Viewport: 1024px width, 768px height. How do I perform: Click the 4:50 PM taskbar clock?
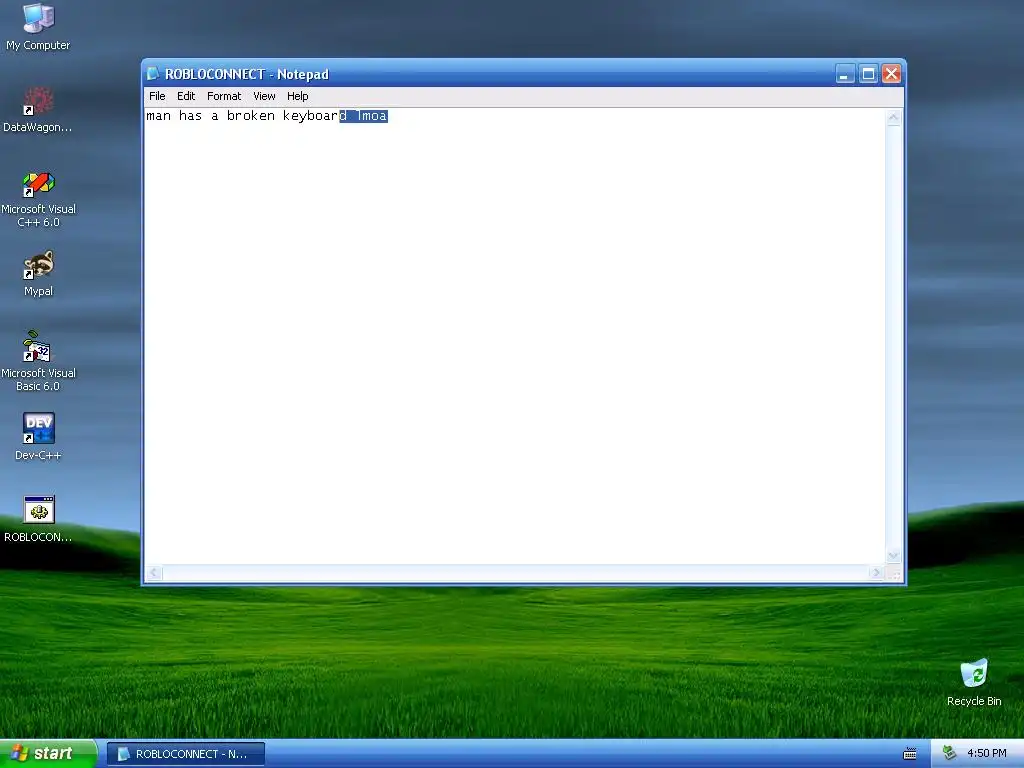(x=987, y=754)
